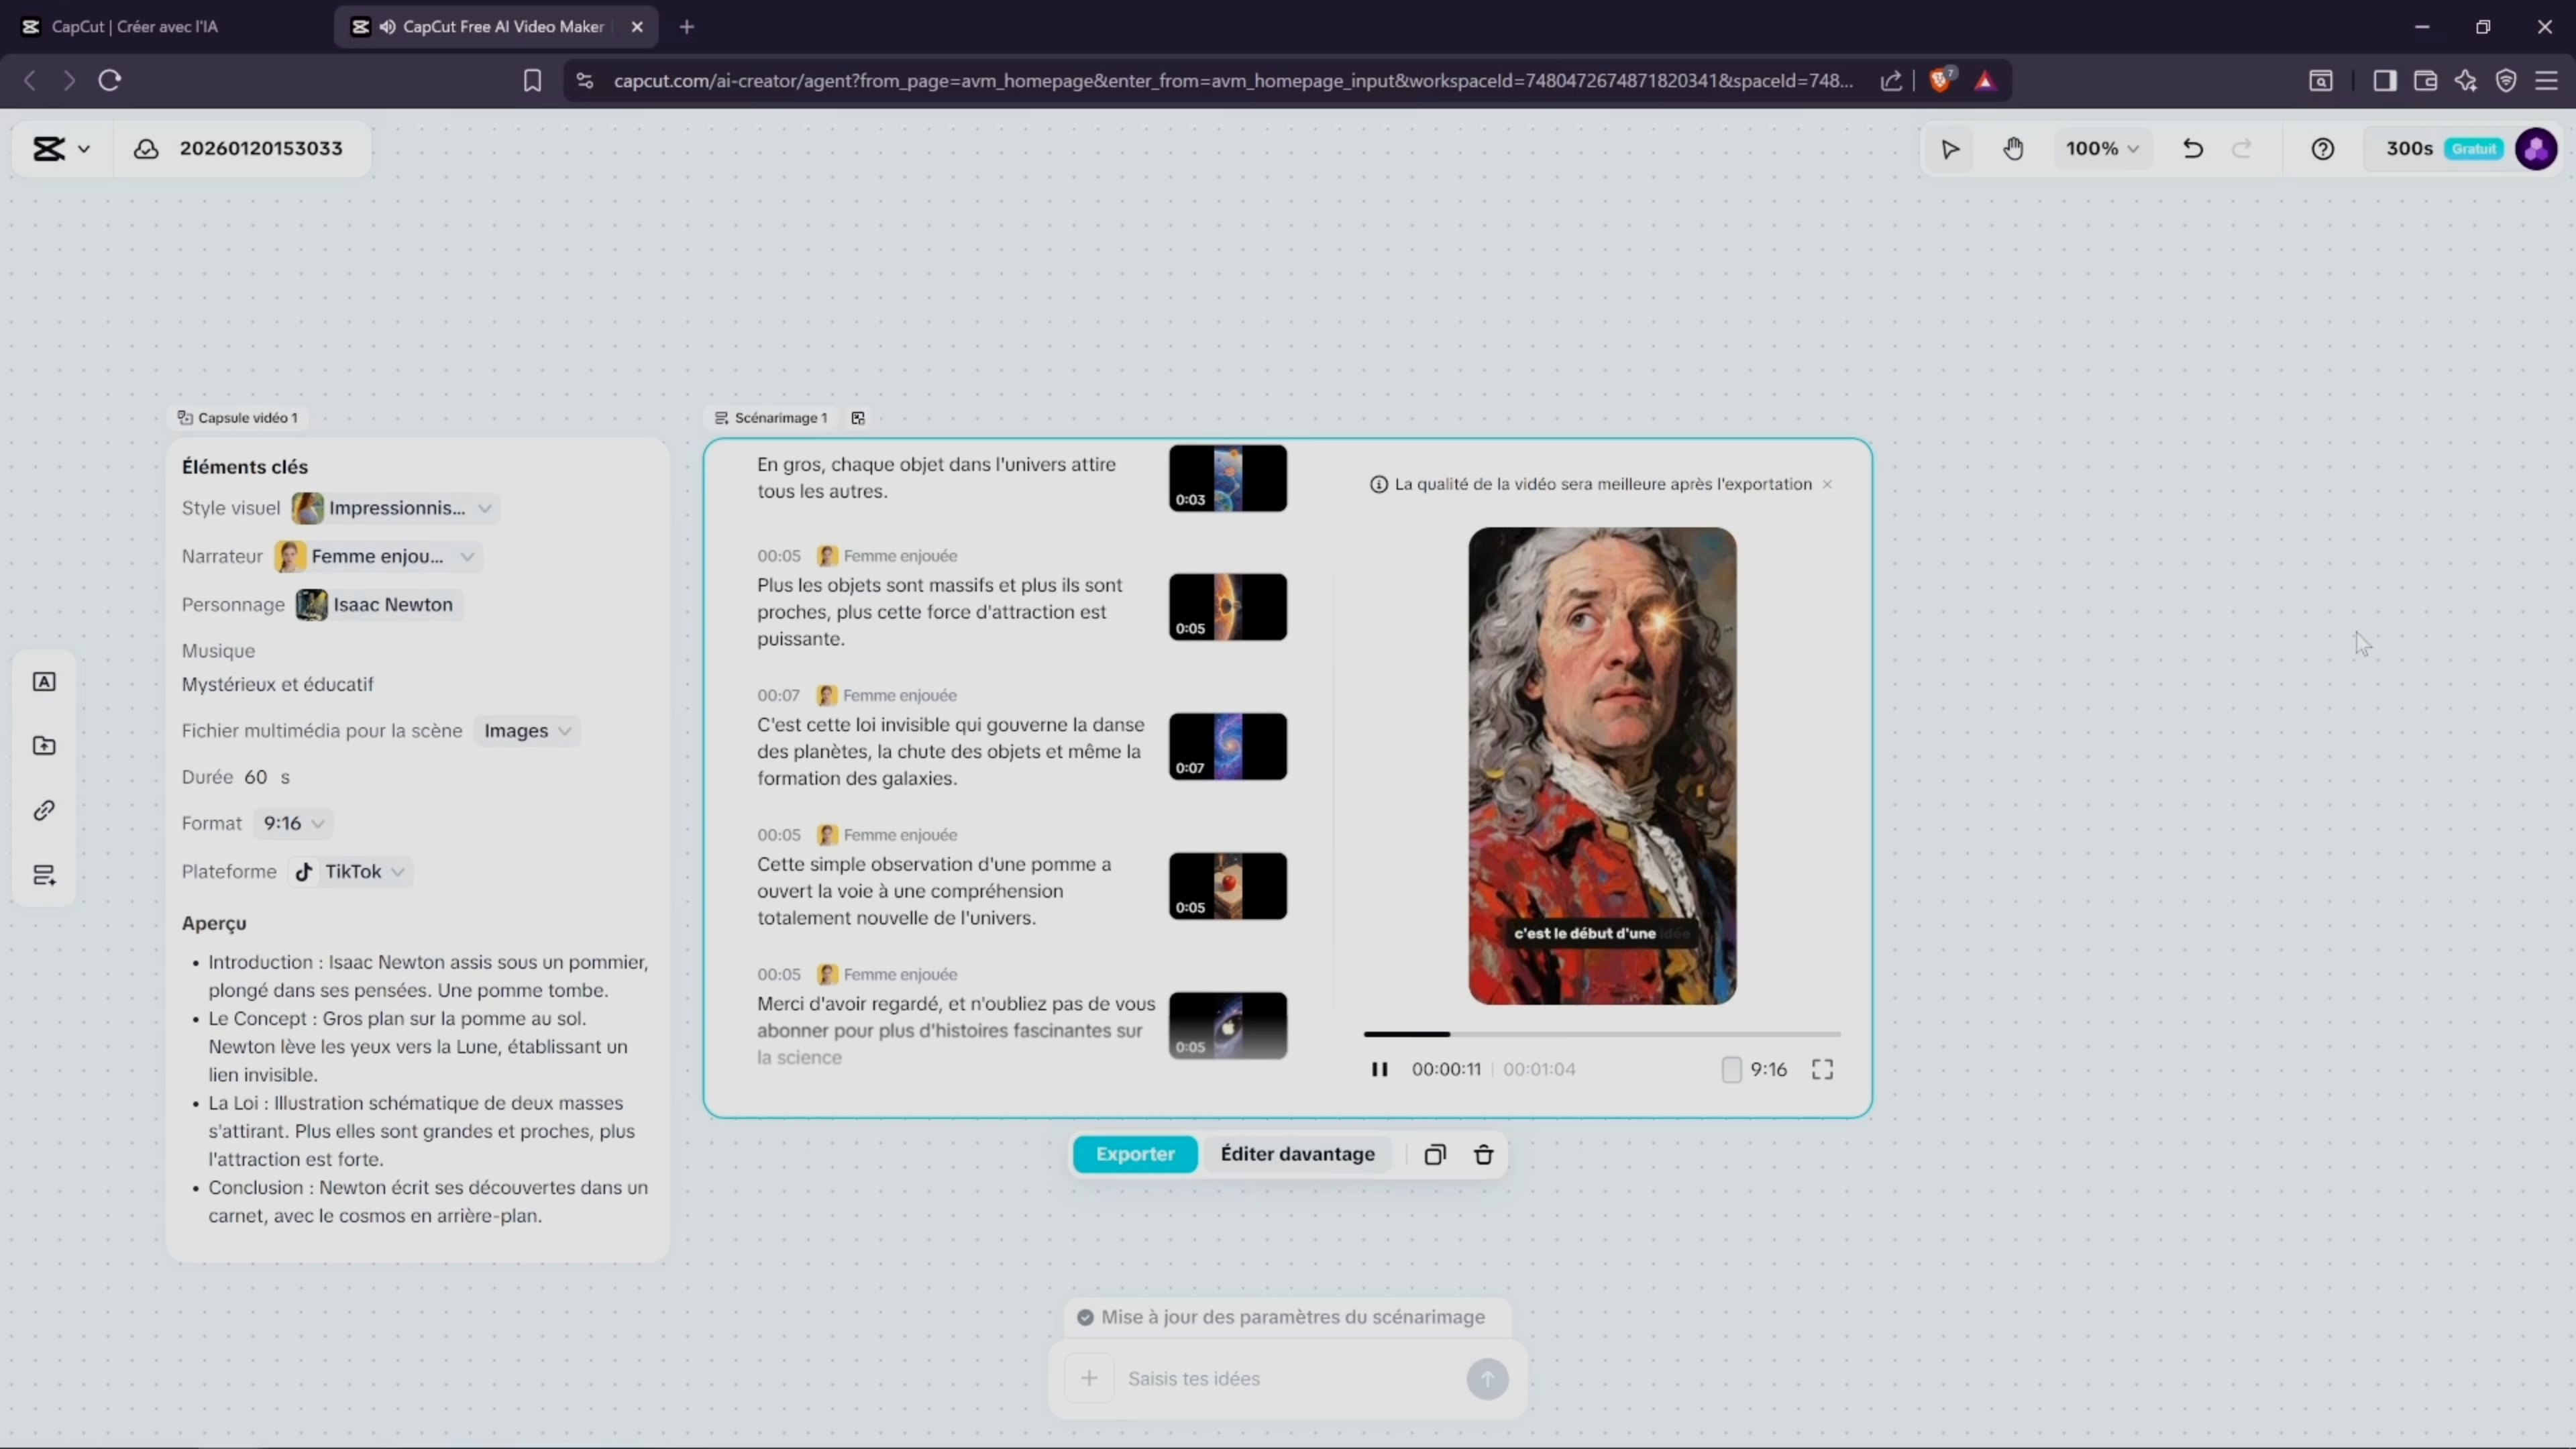Open the text tool in left sidebar

44,682
